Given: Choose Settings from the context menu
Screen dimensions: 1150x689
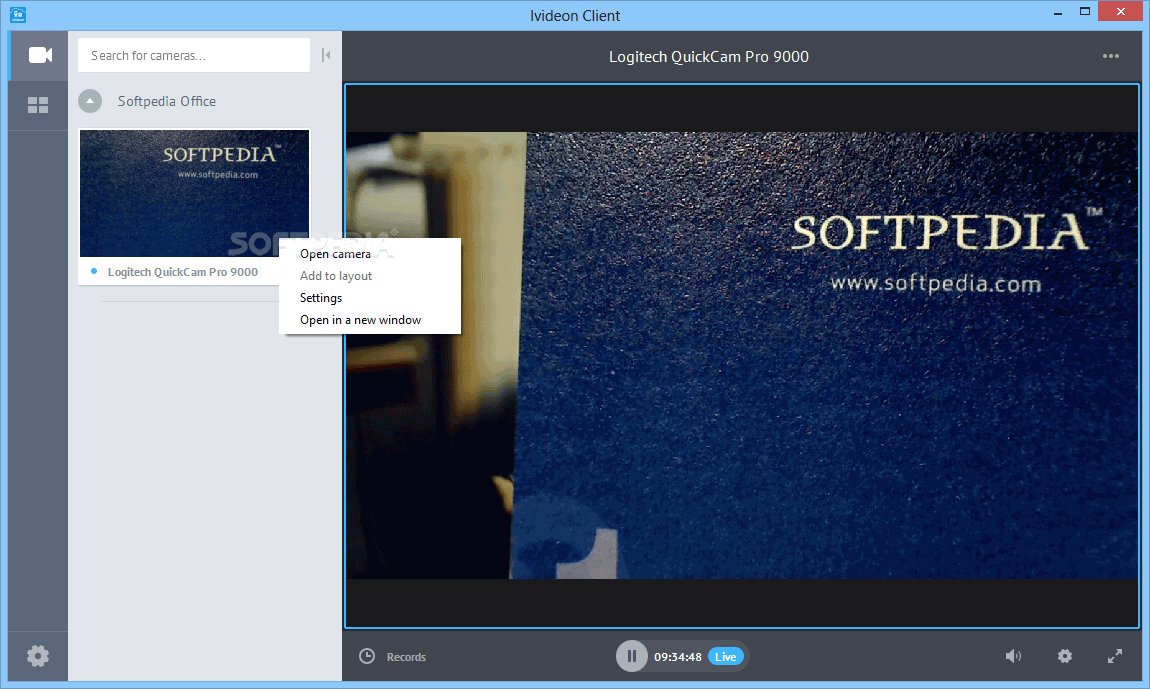Looking at the screenshot, I should (x=370, y=298).
